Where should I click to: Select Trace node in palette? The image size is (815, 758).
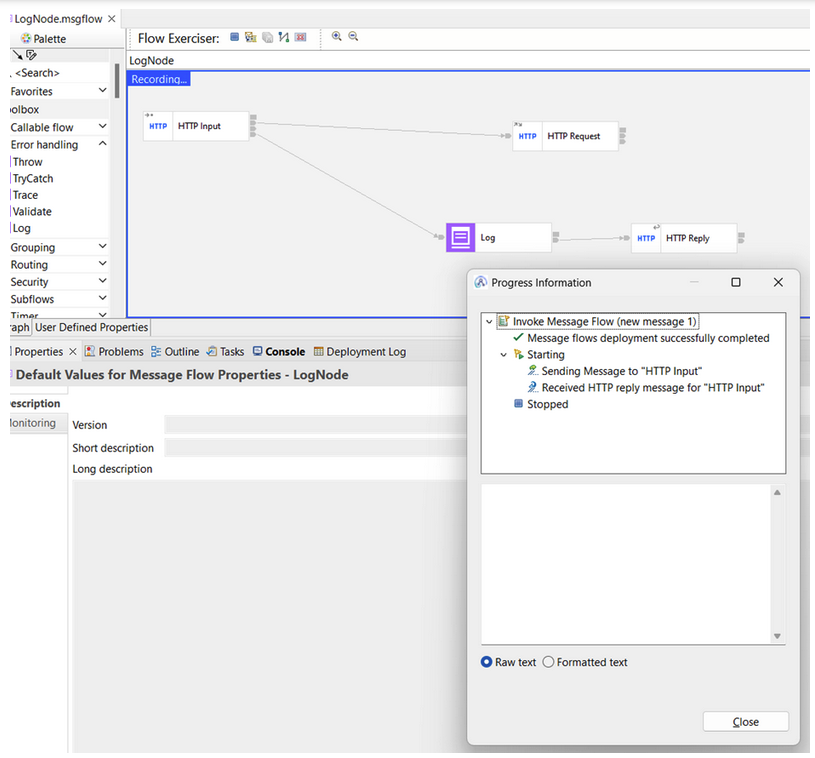coord(25,195)
